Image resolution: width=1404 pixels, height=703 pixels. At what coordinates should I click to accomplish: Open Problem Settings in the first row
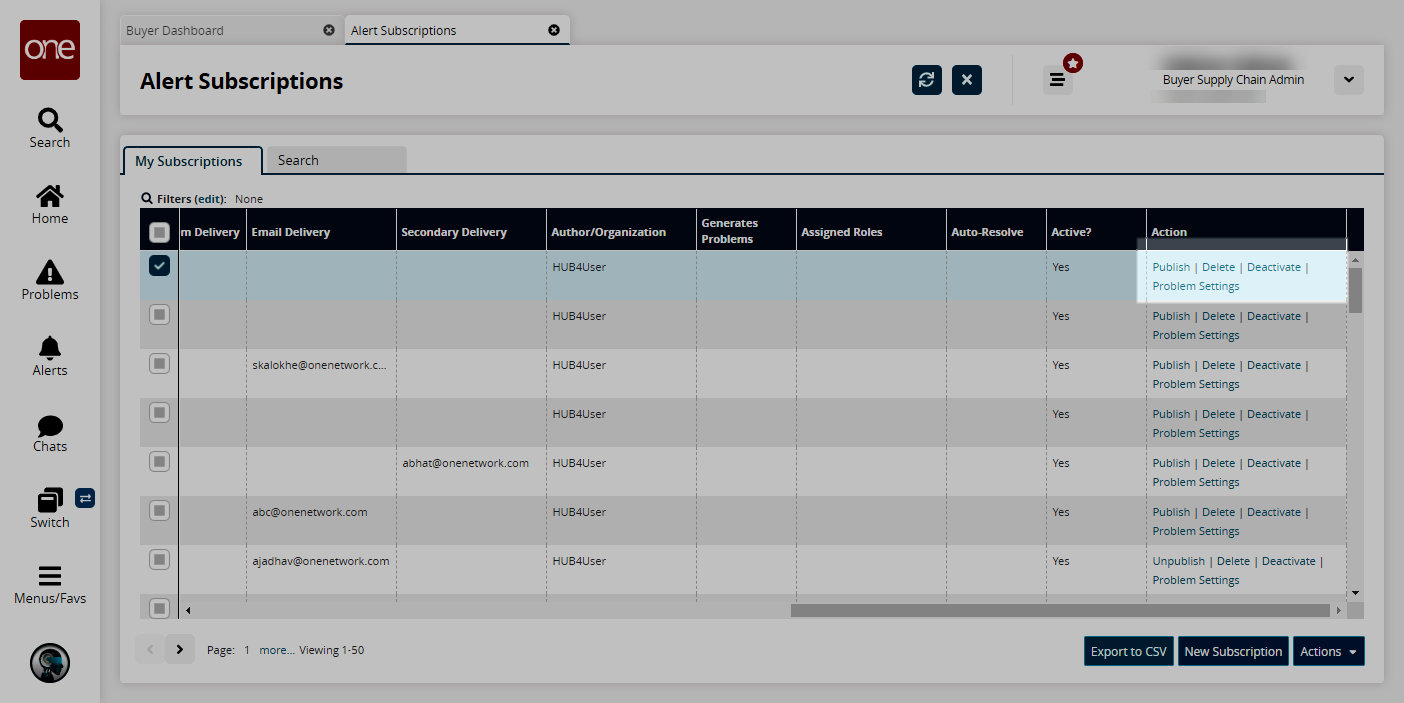coord(1196,286)
